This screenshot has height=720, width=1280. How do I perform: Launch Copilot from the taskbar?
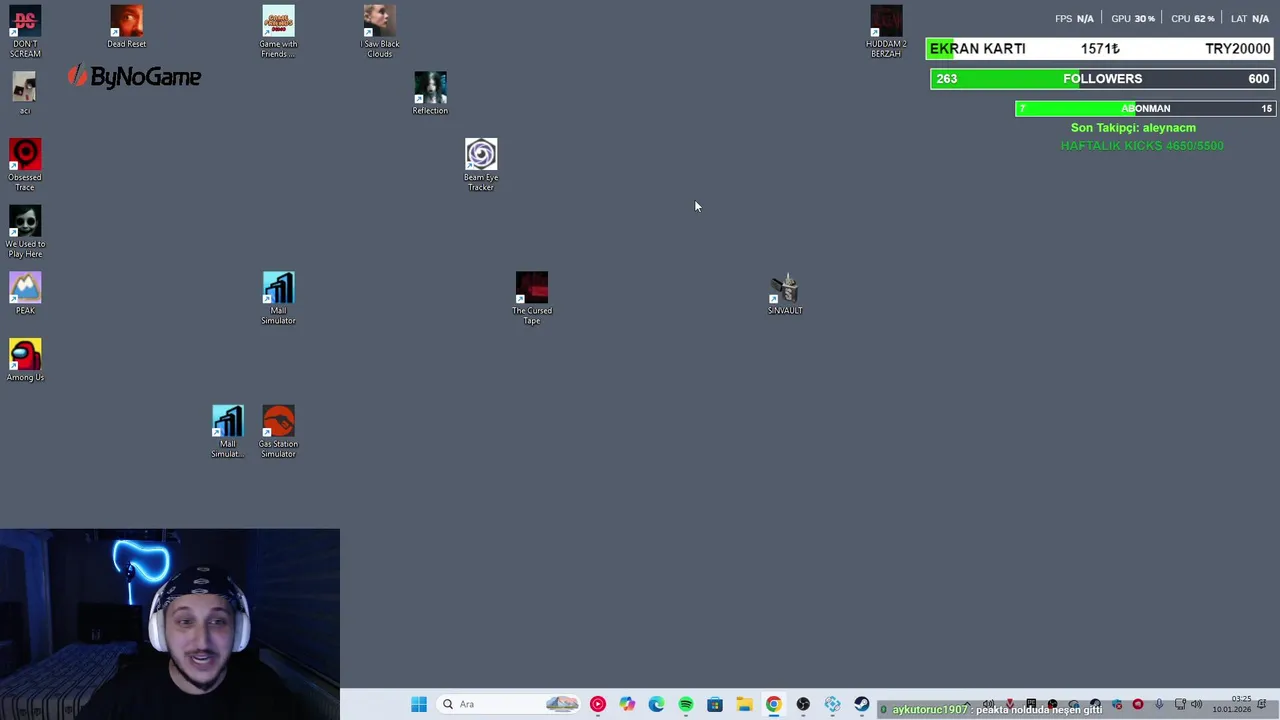[627, 704]
